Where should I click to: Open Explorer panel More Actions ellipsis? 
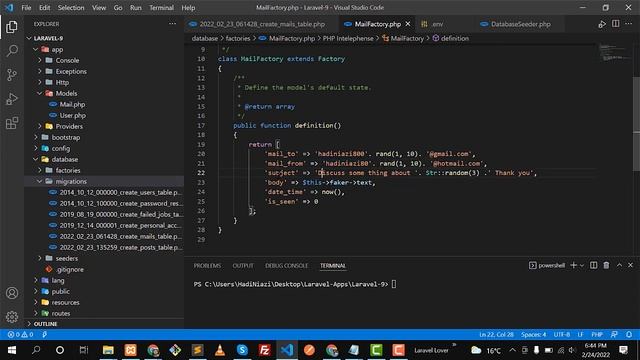coord(173,24)
